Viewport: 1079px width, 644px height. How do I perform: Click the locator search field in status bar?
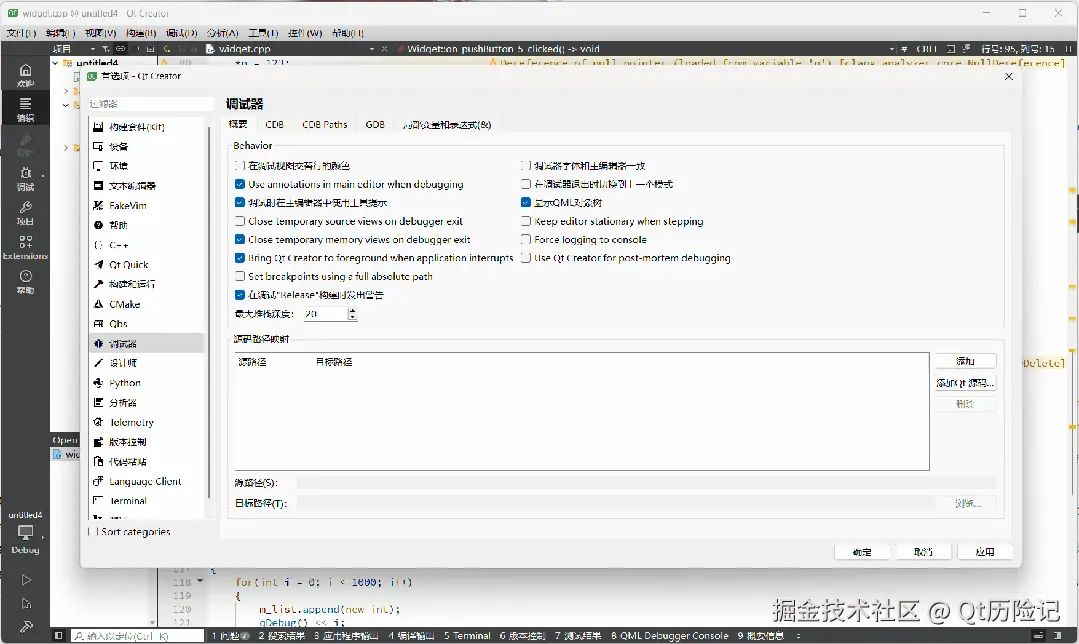(138, 636)
